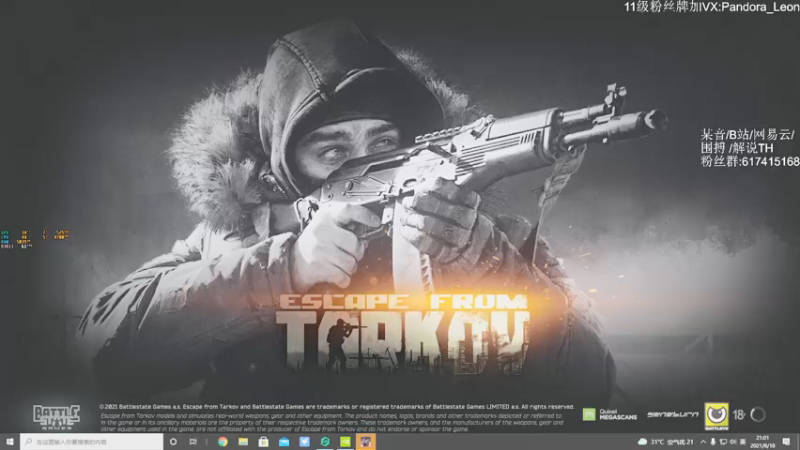Image resolution: width=800 pixels, height=450 pixels.
Task: Launch Google Chrome from the taskbar
Action: click(x=223, y=442)
